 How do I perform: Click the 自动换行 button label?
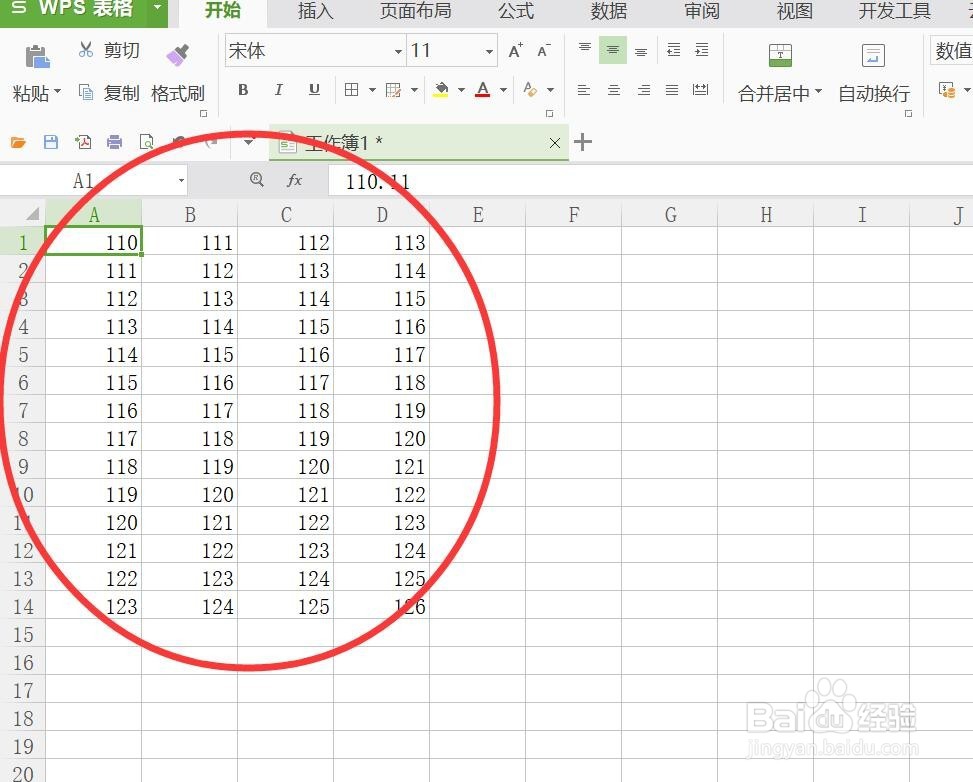click(x=874, y=94)
